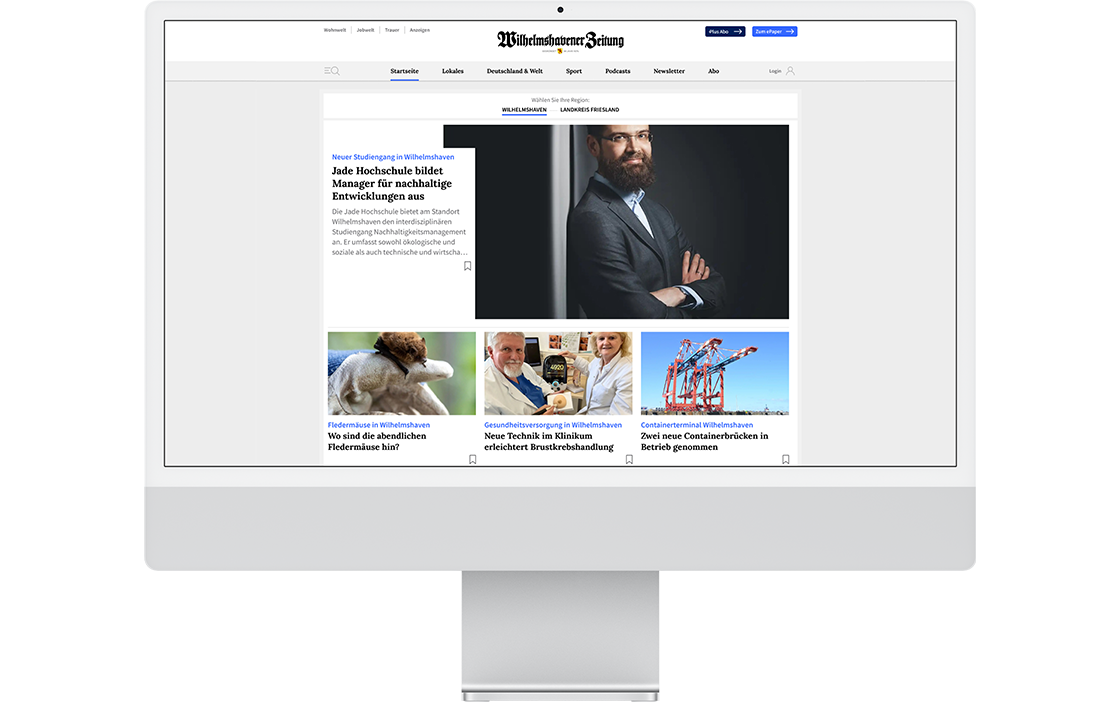Open the menu and search icon
Viewport: 1120px width, 702px height.
[x=331, y=71]
